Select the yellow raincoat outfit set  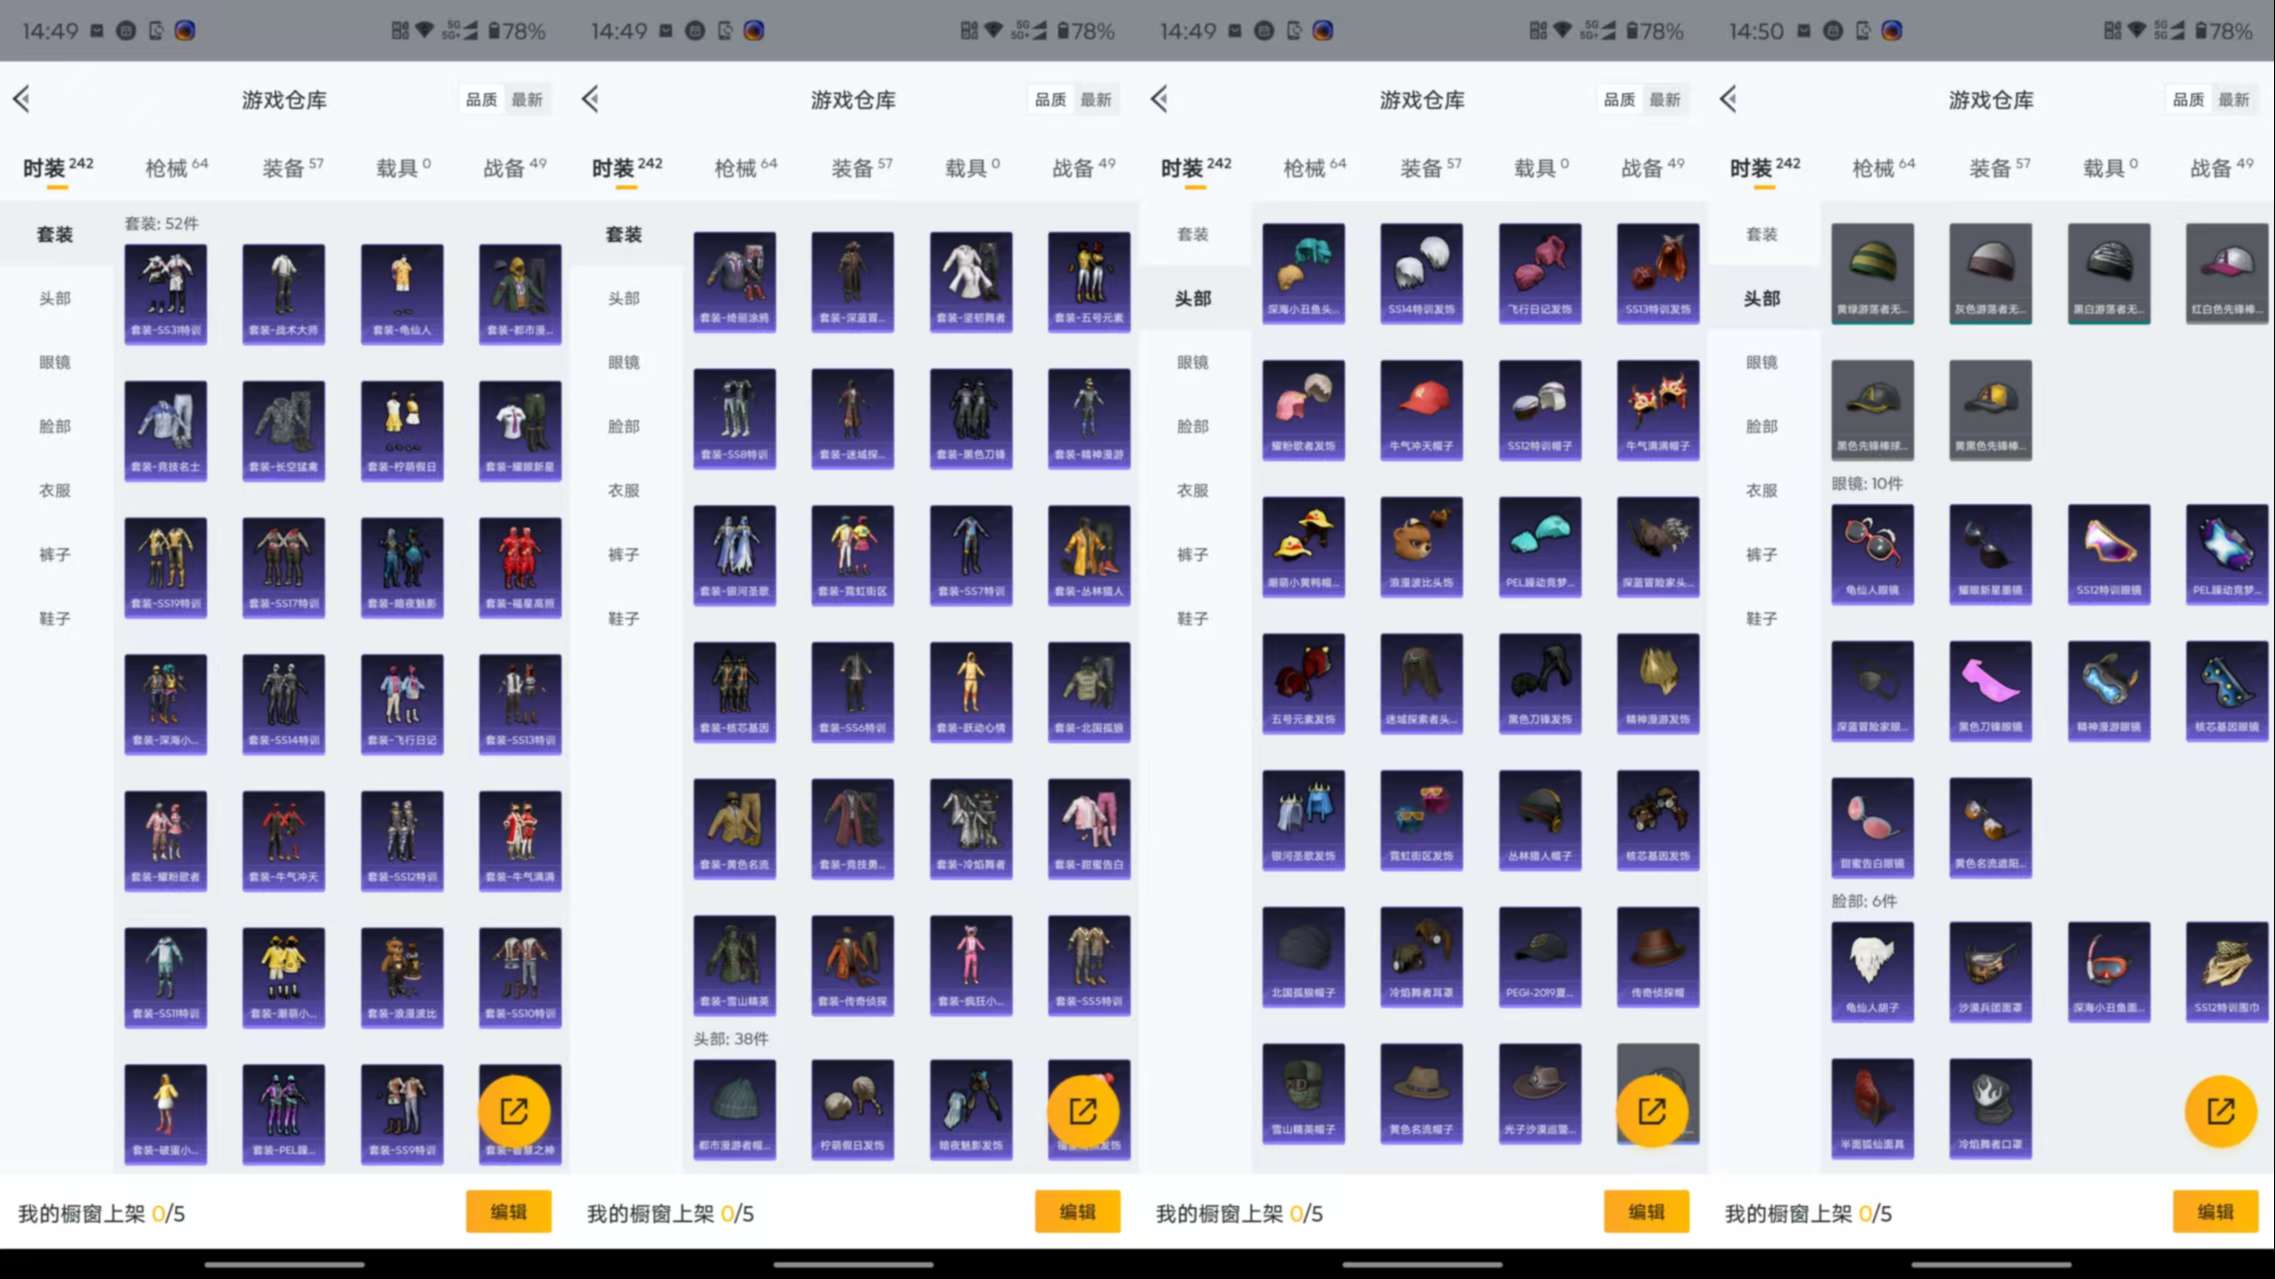pos(1089,555)
